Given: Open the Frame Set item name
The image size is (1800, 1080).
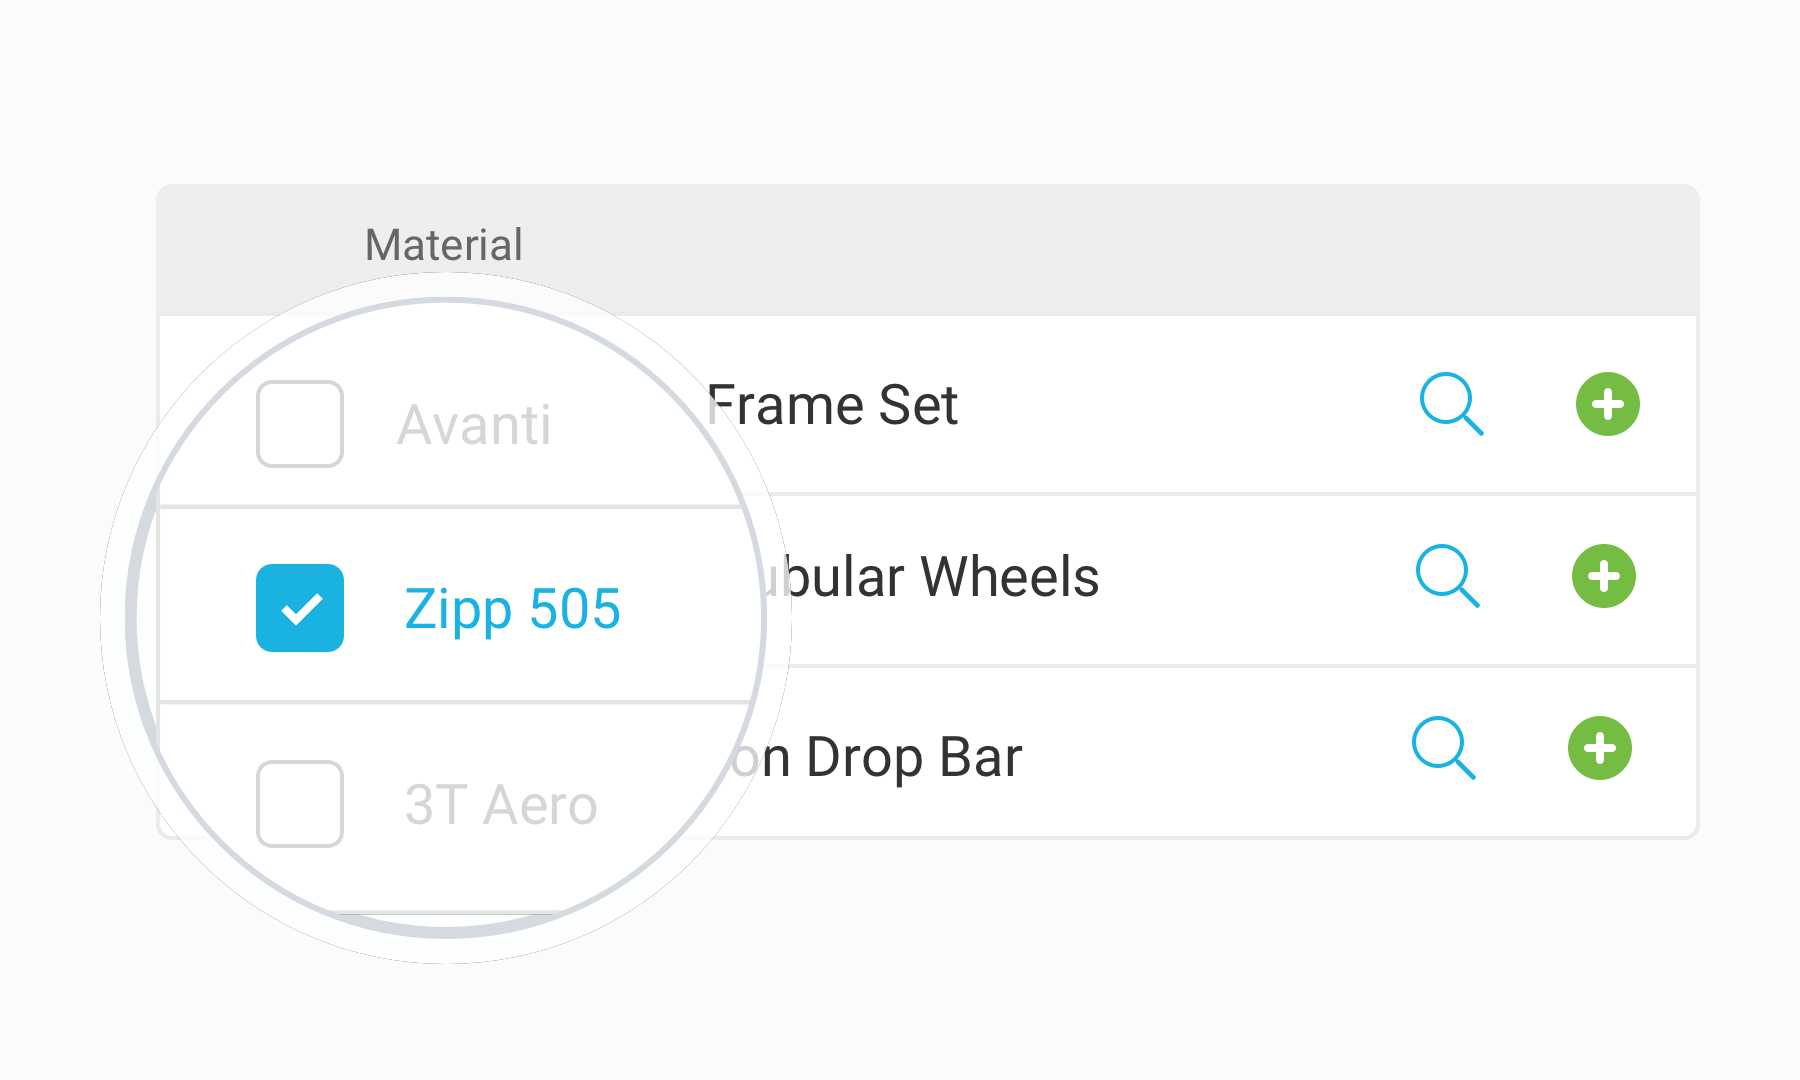Looking at the screenshot, I should tap(832, 406).
